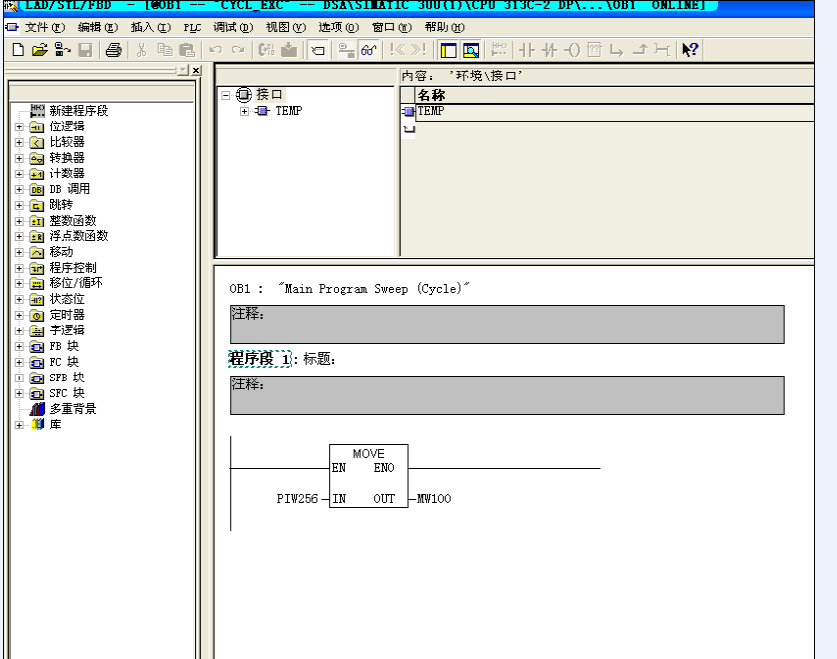Click the Undo arrow icon

click(216, 50)
